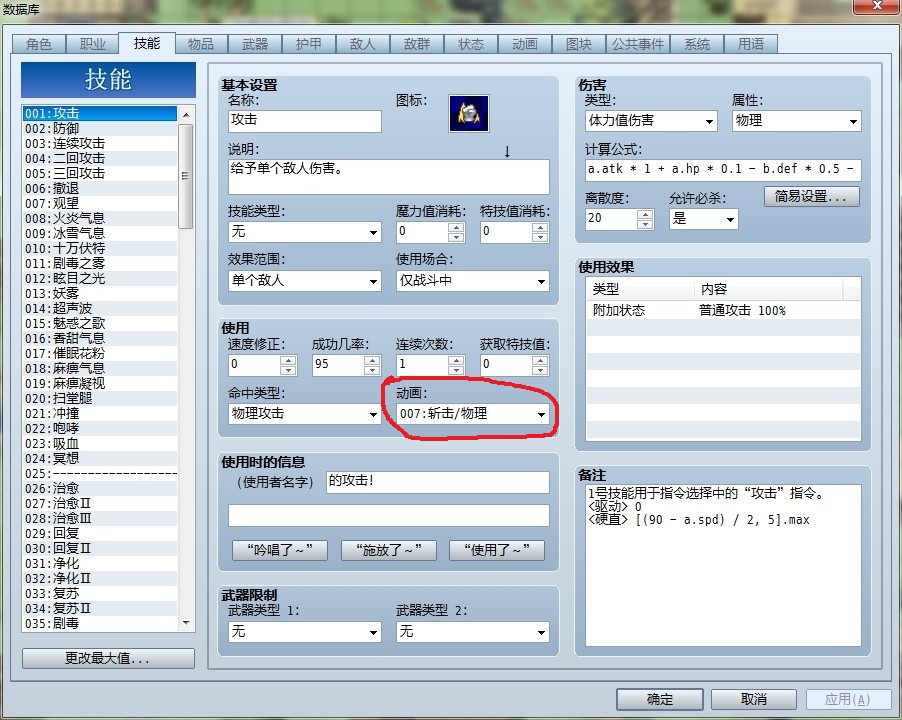Screen dimensions: 902x720
Task: Click the skill icon image box
Action: click(469, 113)
